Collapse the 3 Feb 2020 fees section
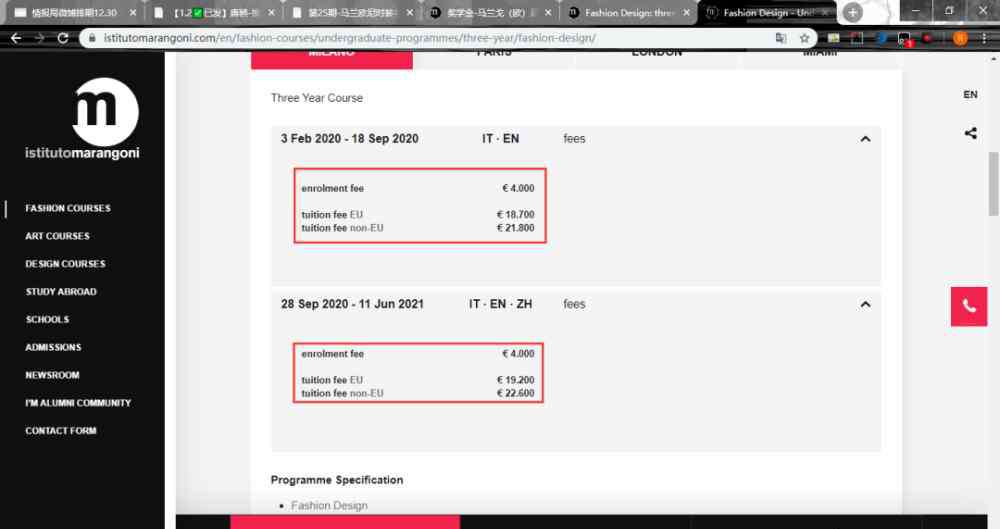Image resolution: width=1000 pixels, height=529 pixels. [865, 138]
